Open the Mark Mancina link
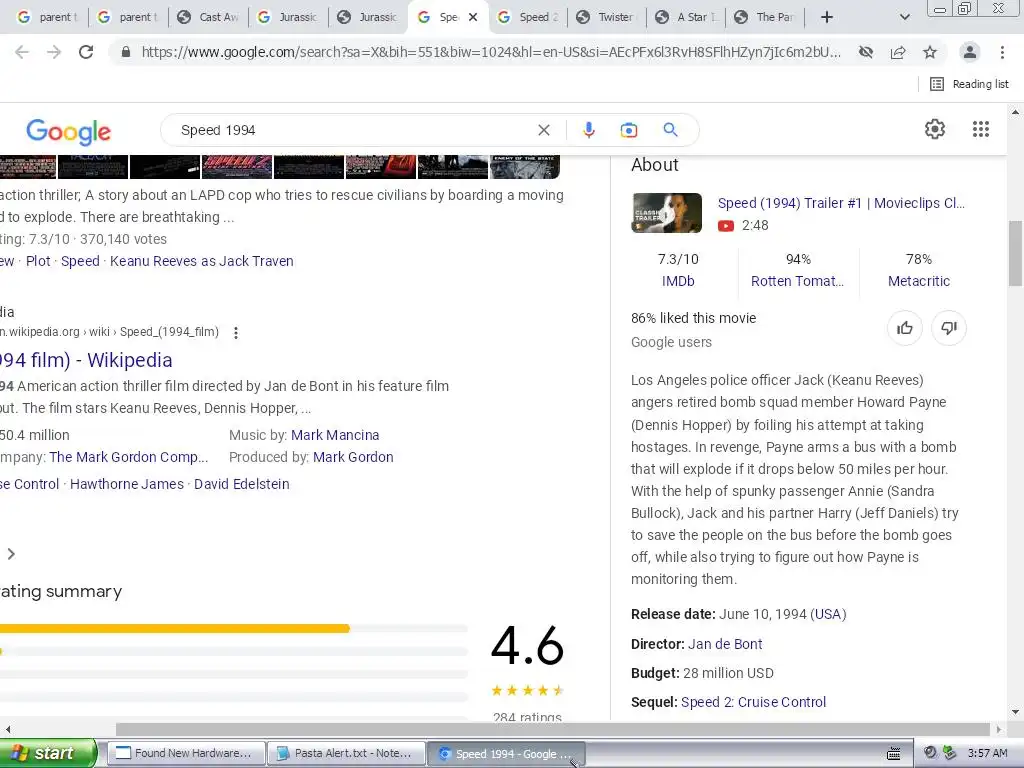Screen dimensions: 1024x768 point(335,435)
